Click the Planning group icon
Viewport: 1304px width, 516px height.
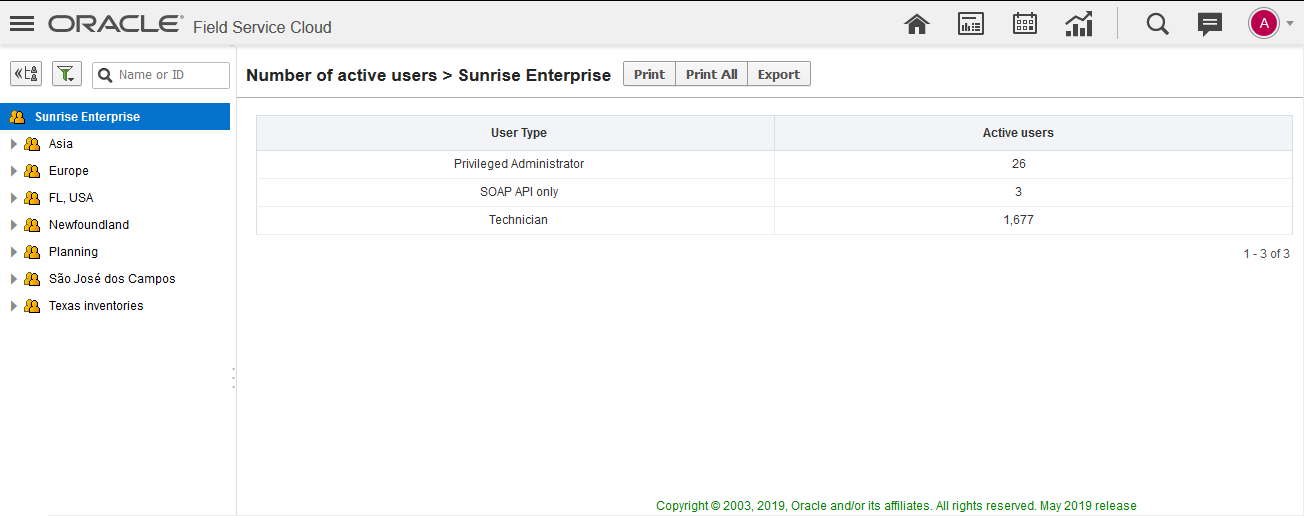[31, 252]
